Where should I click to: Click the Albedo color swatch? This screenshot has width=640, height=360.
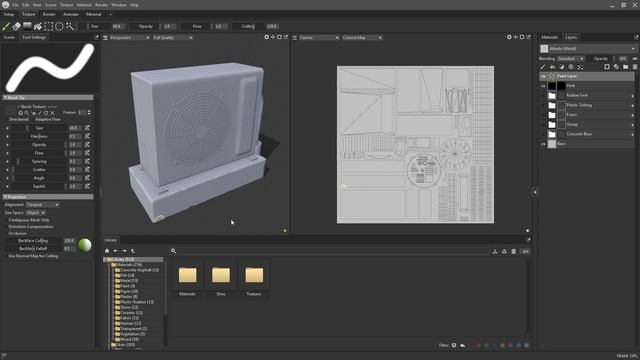pos(544,49)
